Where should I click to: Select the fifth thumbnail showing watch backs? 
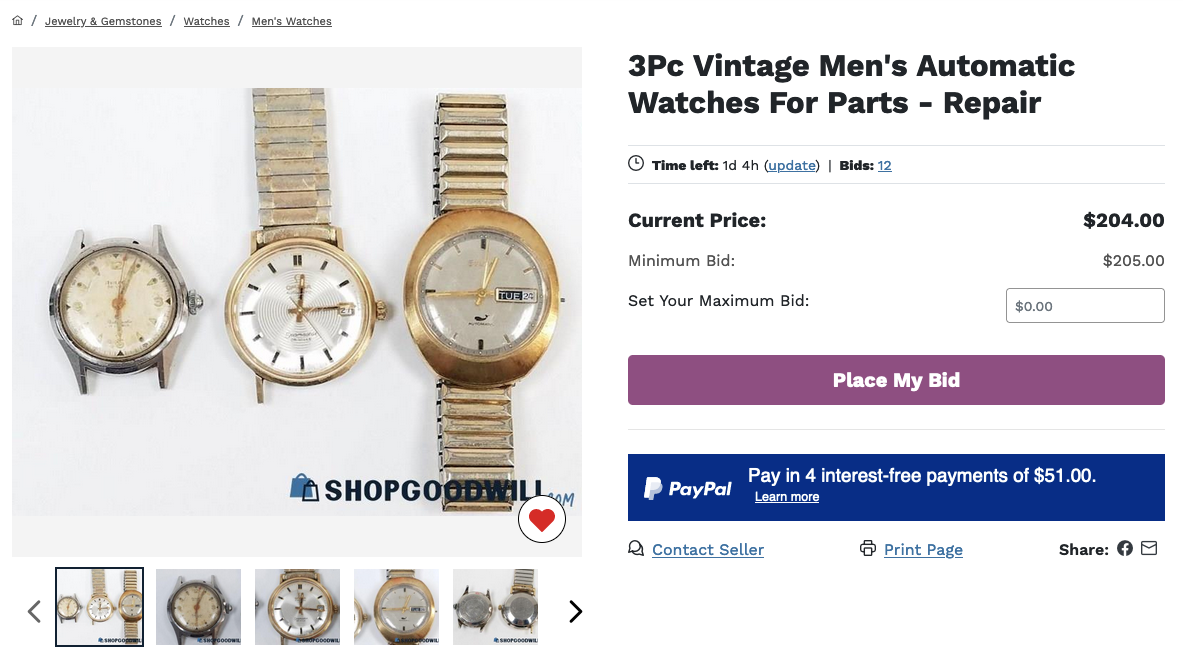click(x=495, y=607)
